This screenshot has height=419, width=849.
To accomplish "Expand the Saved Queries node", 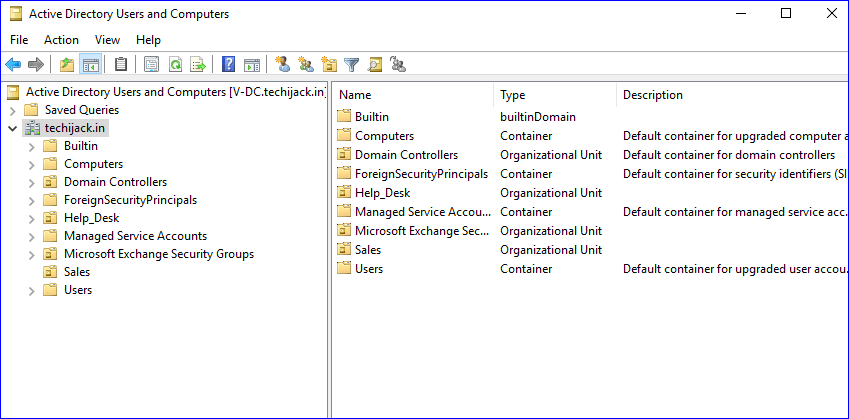I will 13,110.
